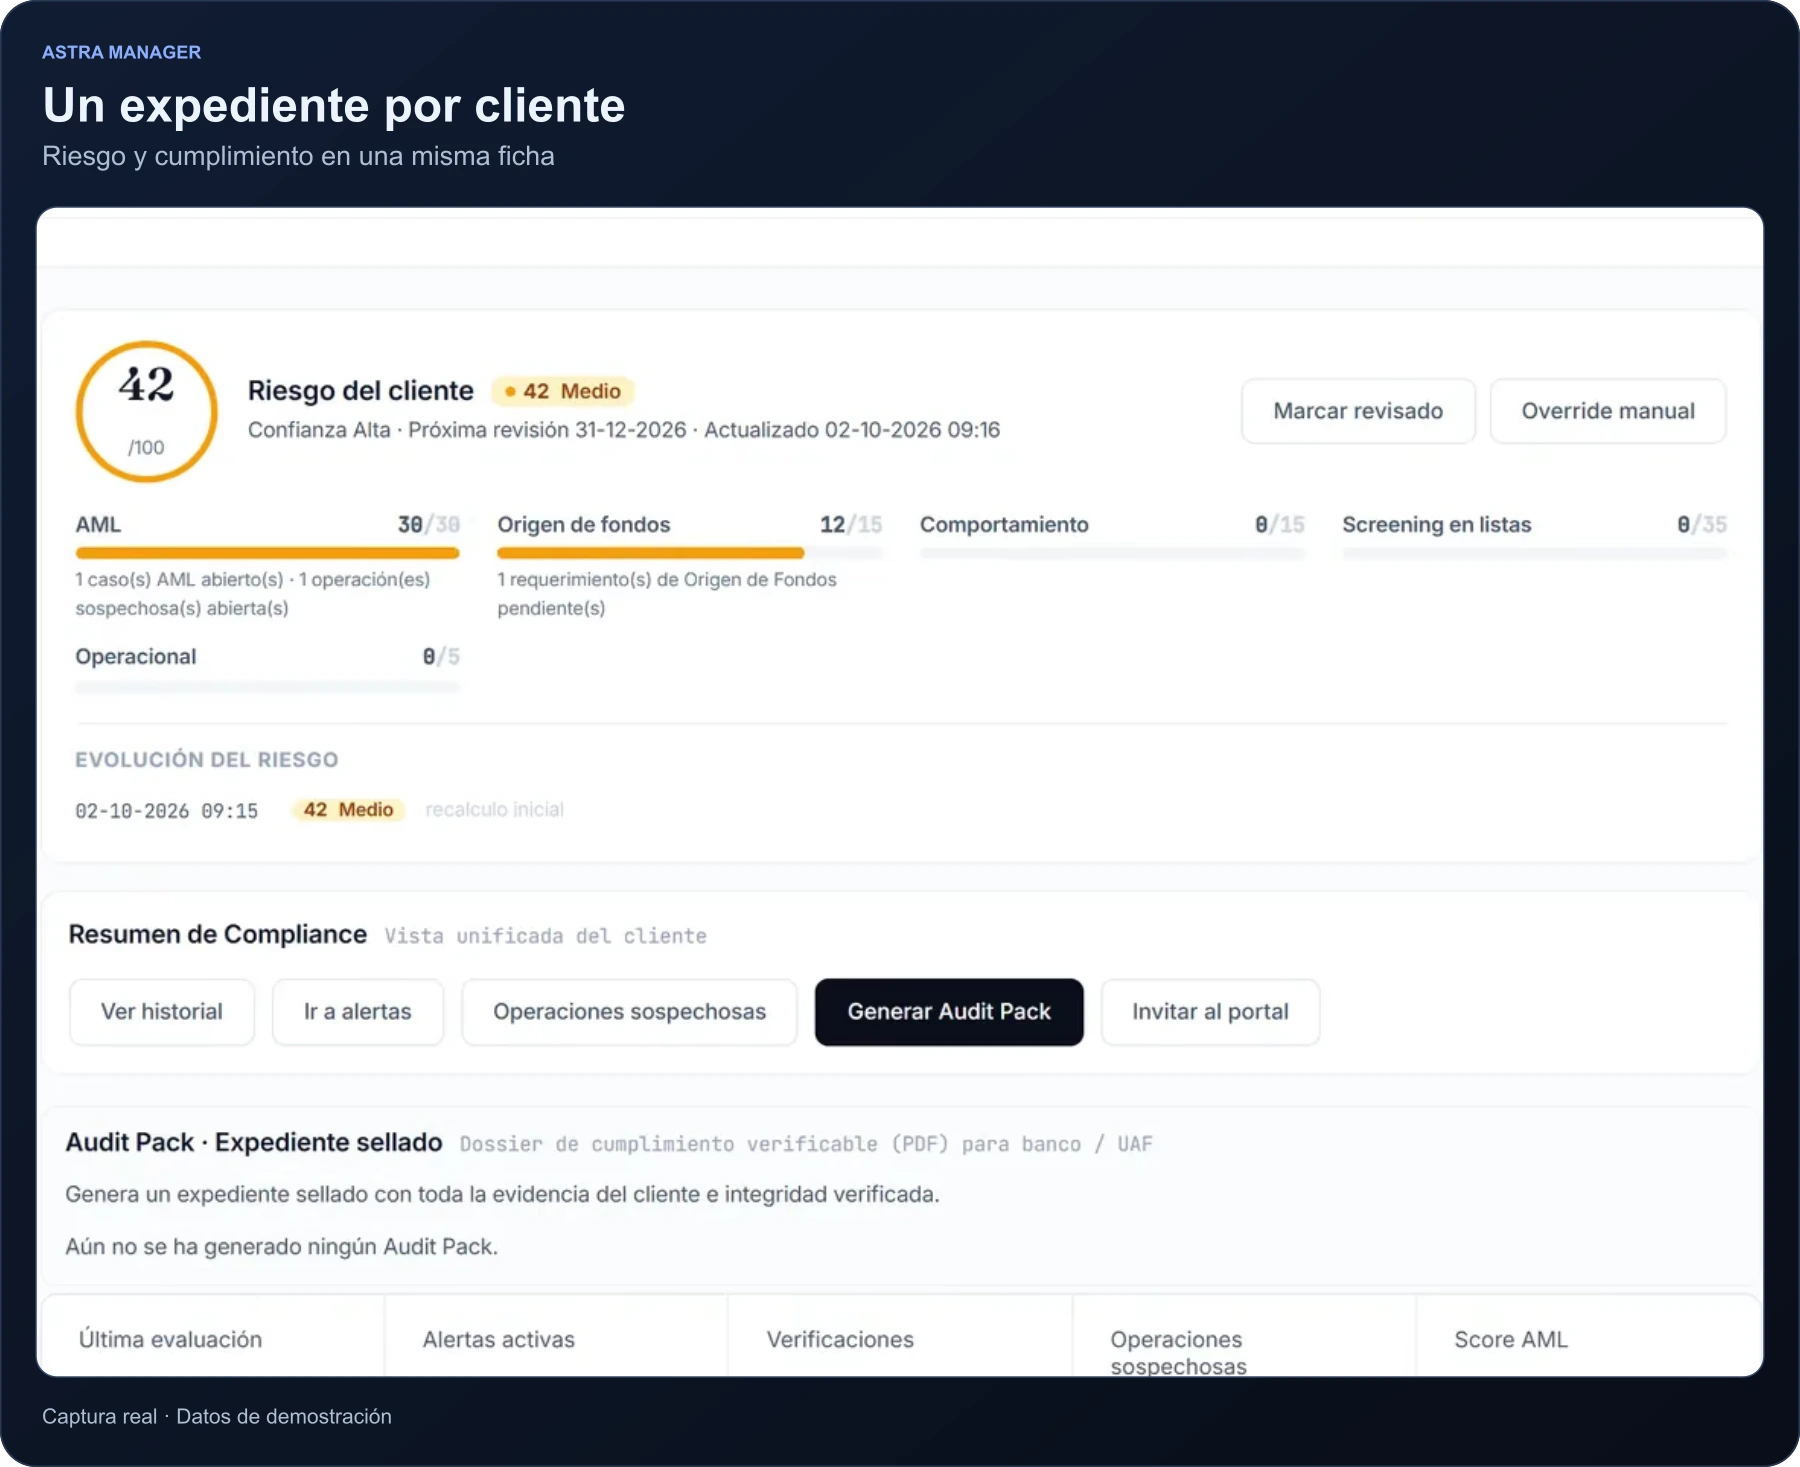
Task: Click the Operacional progress bar
Action: point(268,686)
